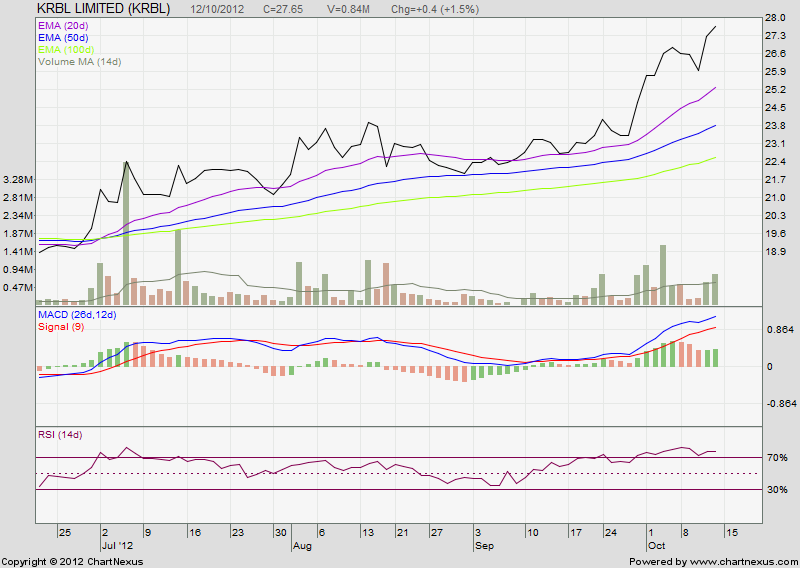Click the 1.87M volume axis label
Viewport: 800px width, 568px height.
(18, 234)
